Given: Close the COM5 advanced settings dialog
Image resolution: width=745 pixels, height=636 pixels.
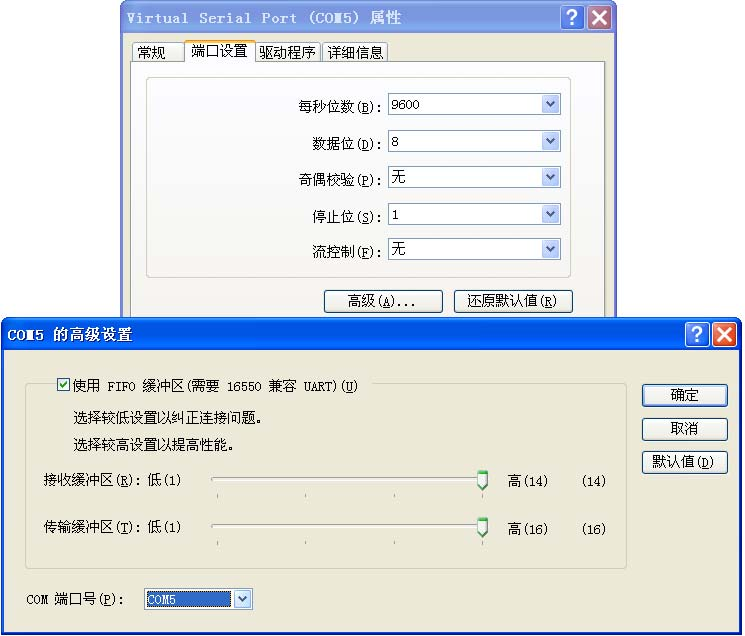Looking at the screenshot, I should coord(724,335).
